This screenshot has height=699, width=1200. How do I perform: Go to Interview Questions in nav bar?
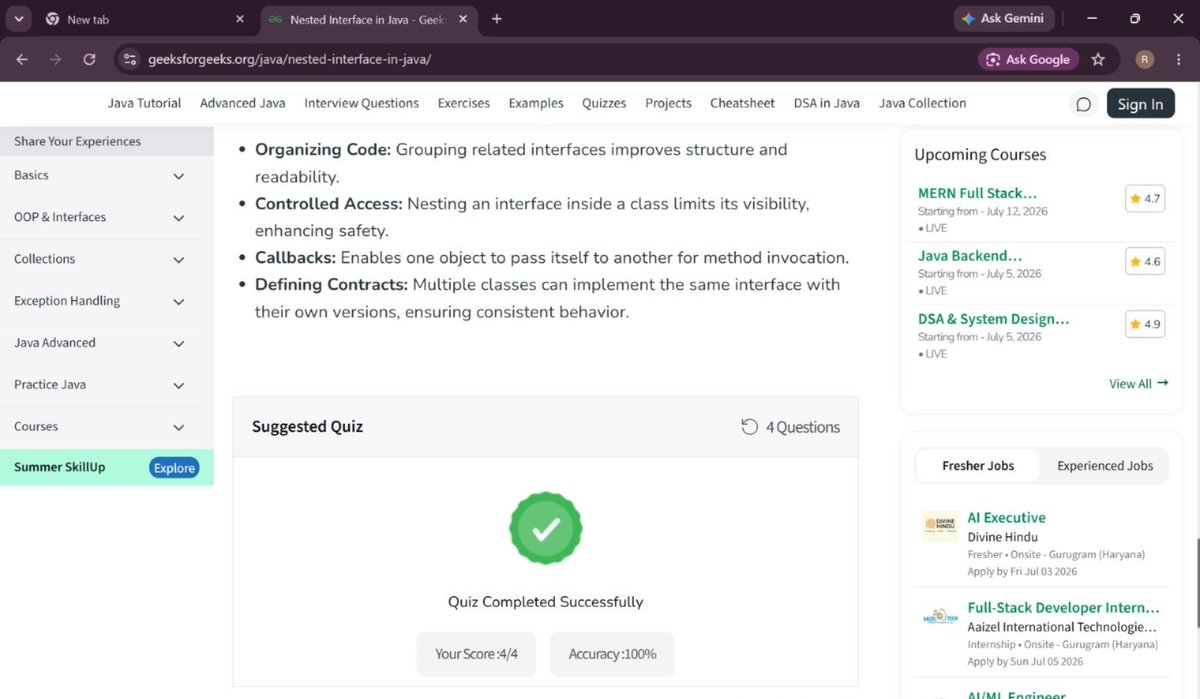click(361, 103)
